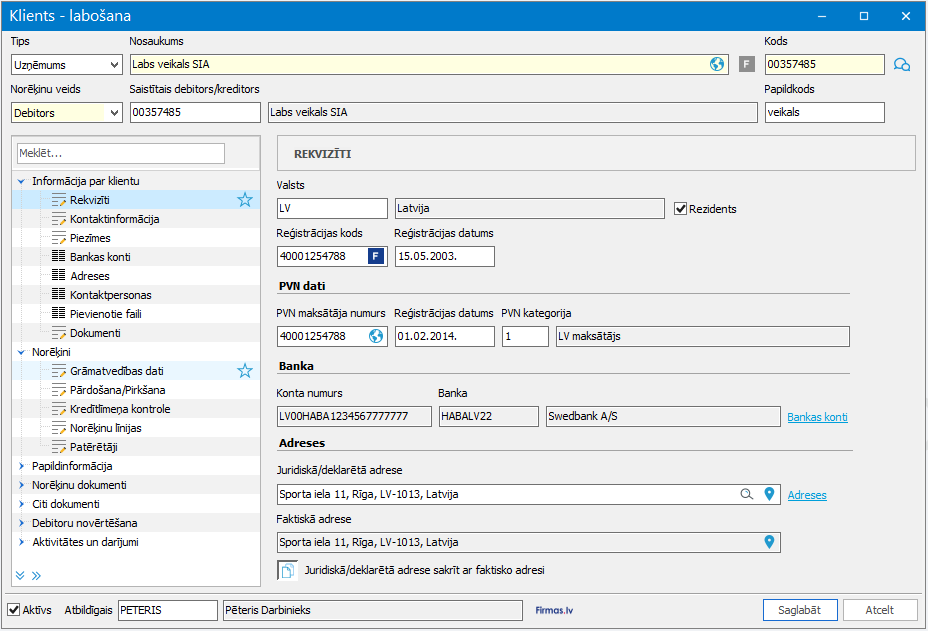This screenshot has height=631, width=928.
Task: Open the Adreses link
Action: (x=807, y=495)
